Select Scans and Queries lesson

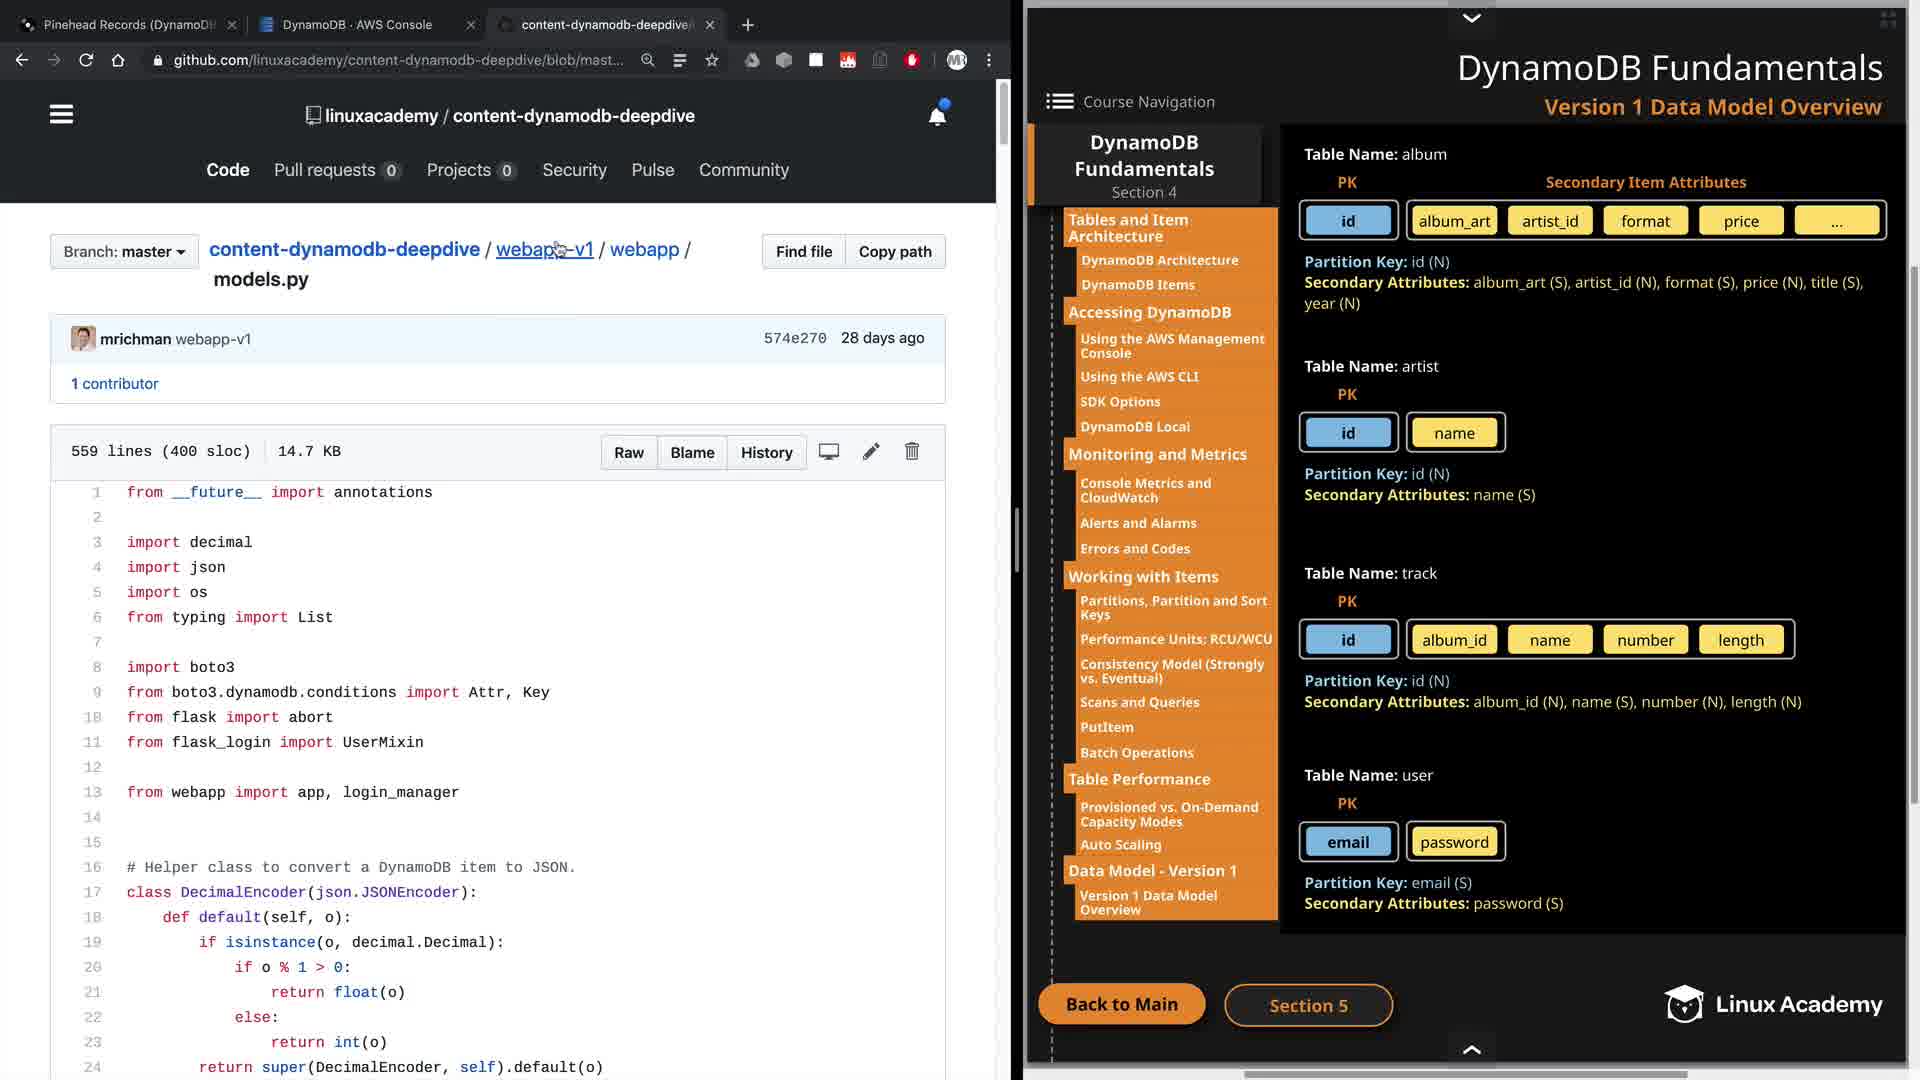(1139, 702)
